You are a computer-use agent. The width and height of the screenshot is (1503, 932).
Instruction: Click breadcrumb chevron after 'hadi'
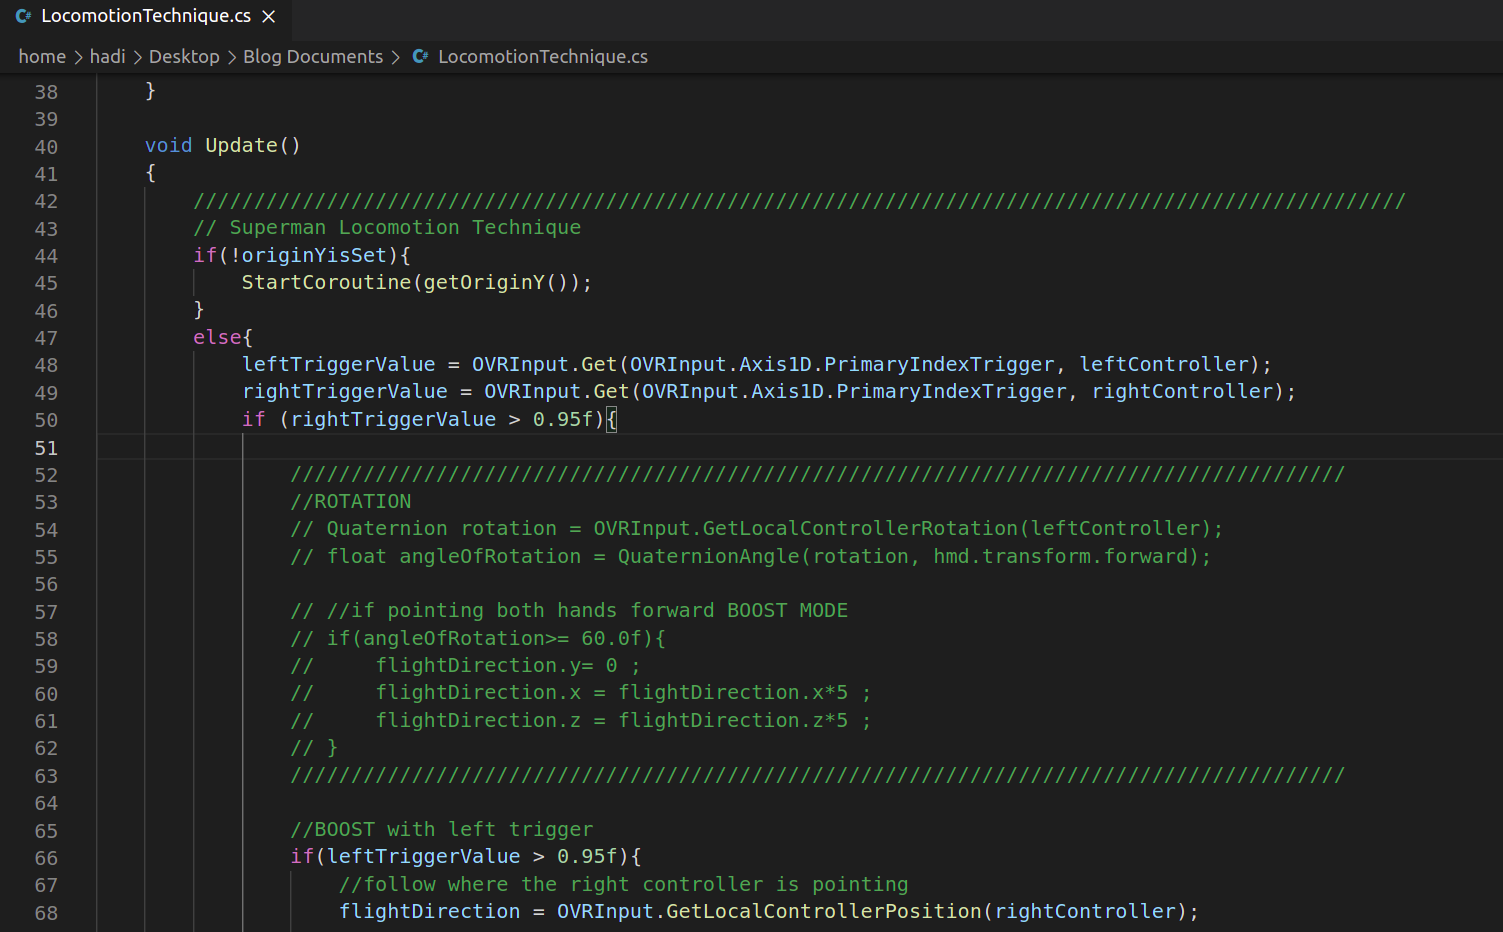(138, 57)
